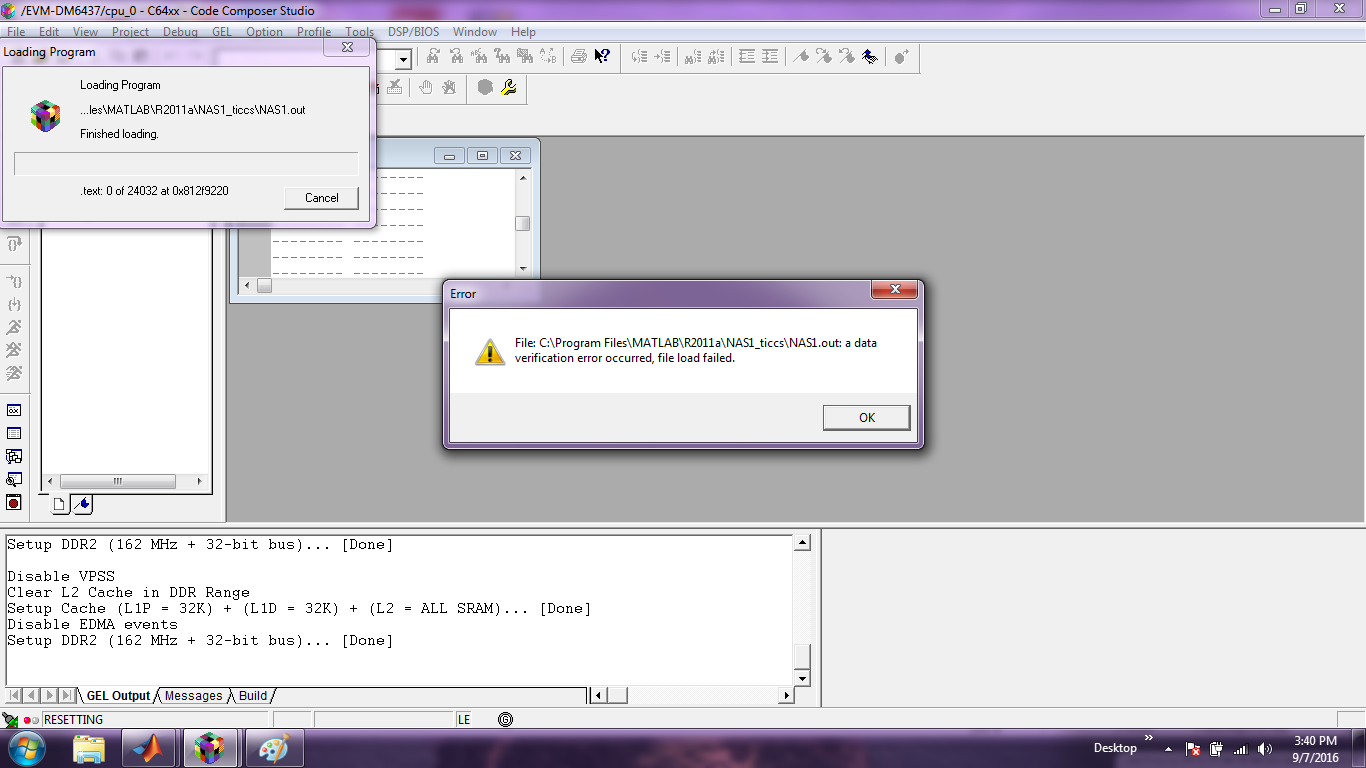
Task: Select the blue bookmarks tab in project pane
Action: pos(82,505)
